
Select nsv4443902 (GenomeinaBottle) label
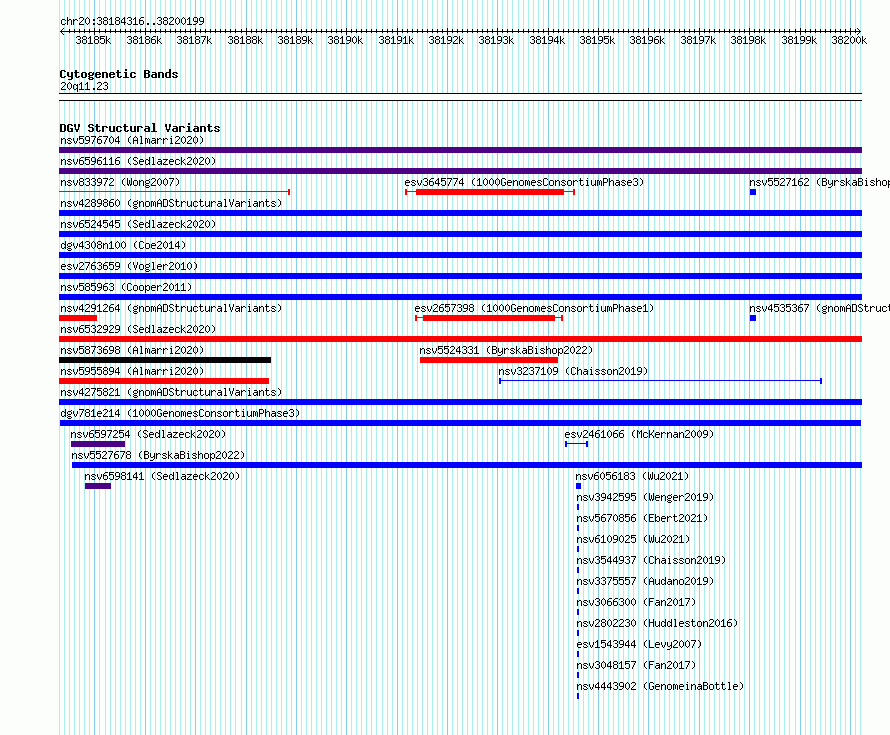tap(660, 686)
